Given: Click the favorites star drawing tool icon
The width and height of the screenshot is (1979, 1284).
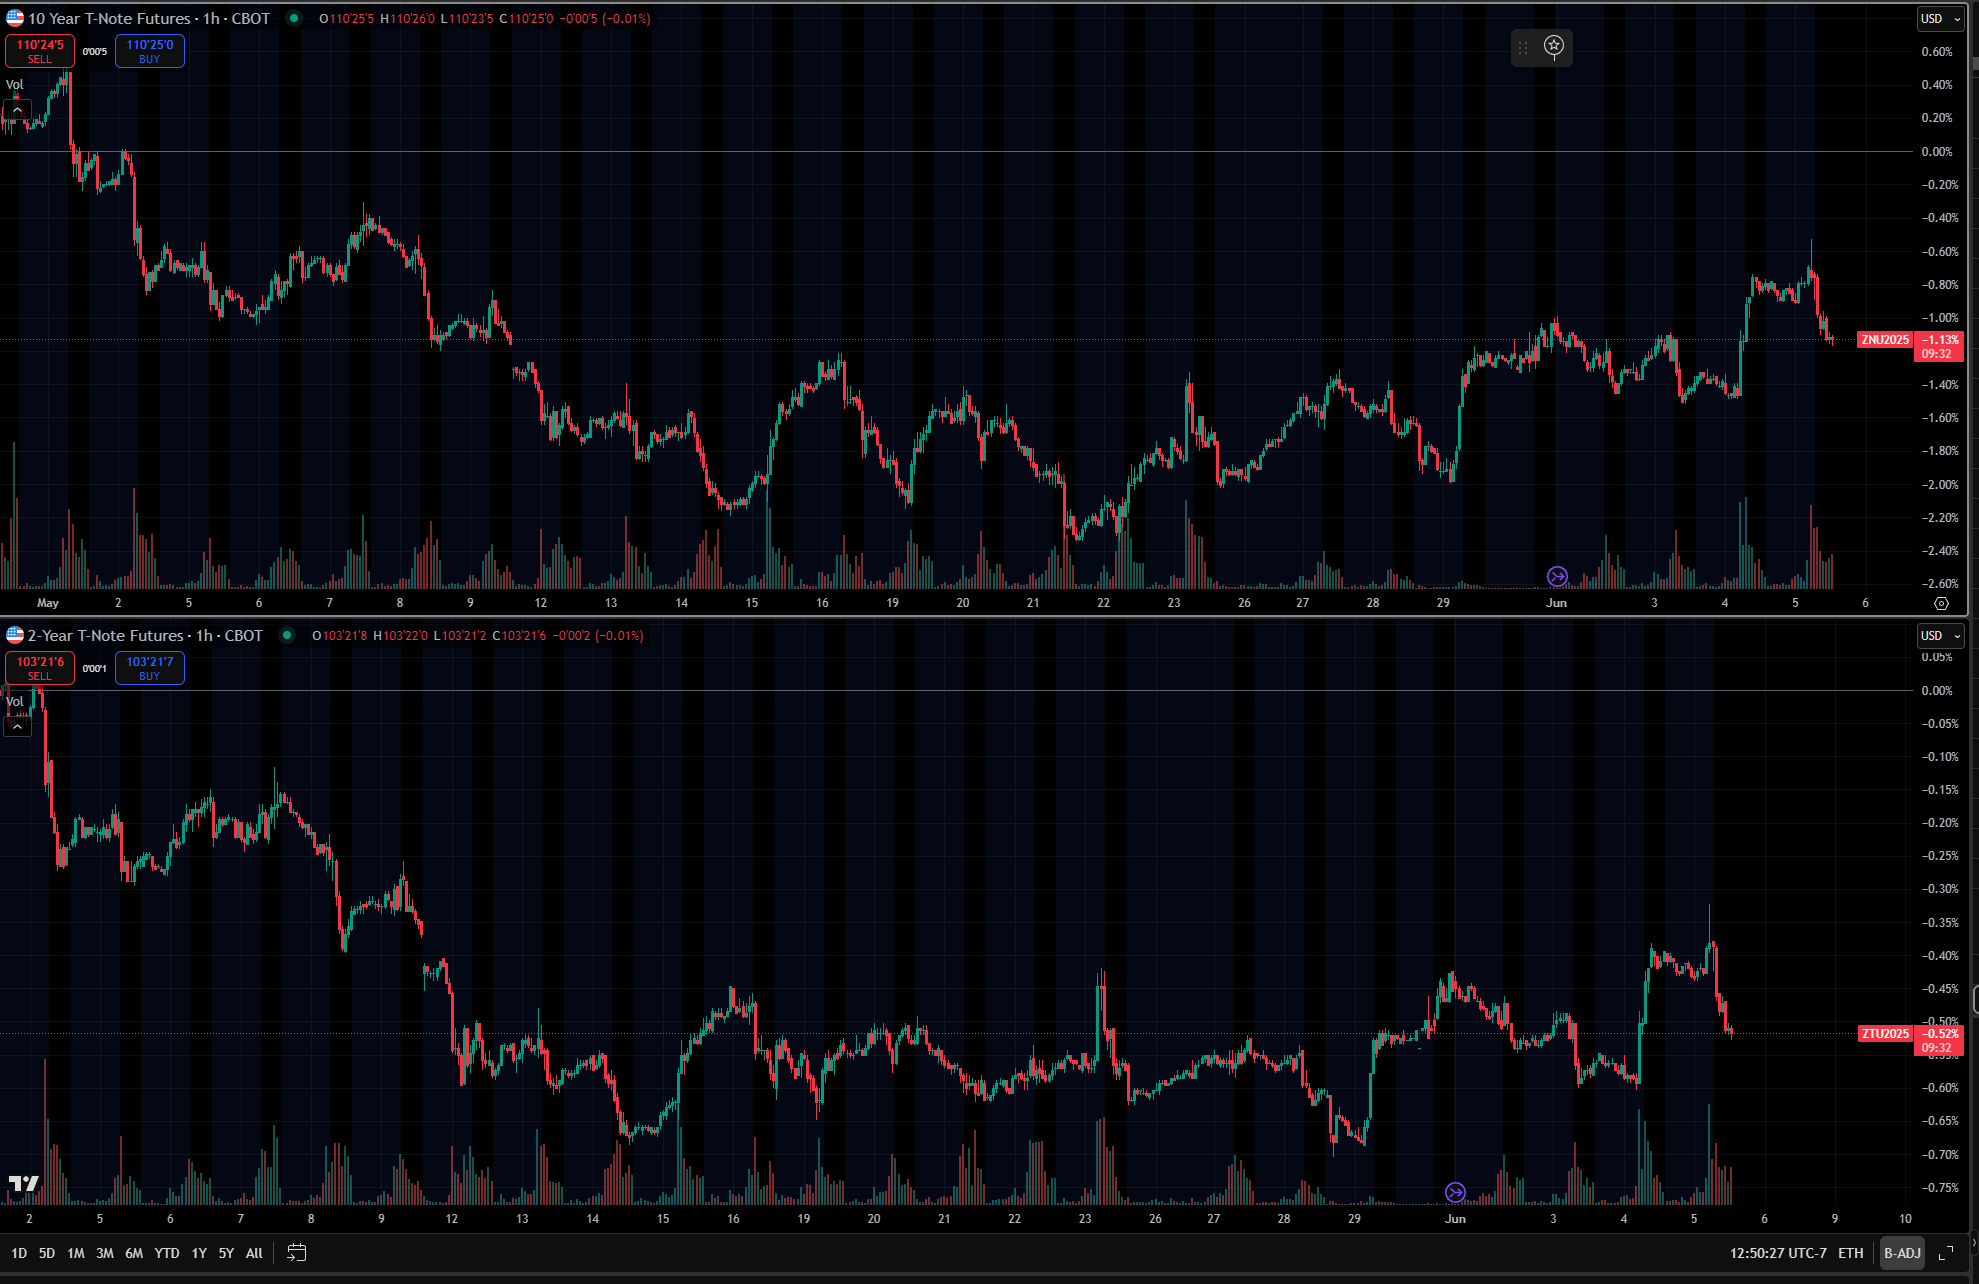Looking at the screenshot, I should tap(1554, 46).
